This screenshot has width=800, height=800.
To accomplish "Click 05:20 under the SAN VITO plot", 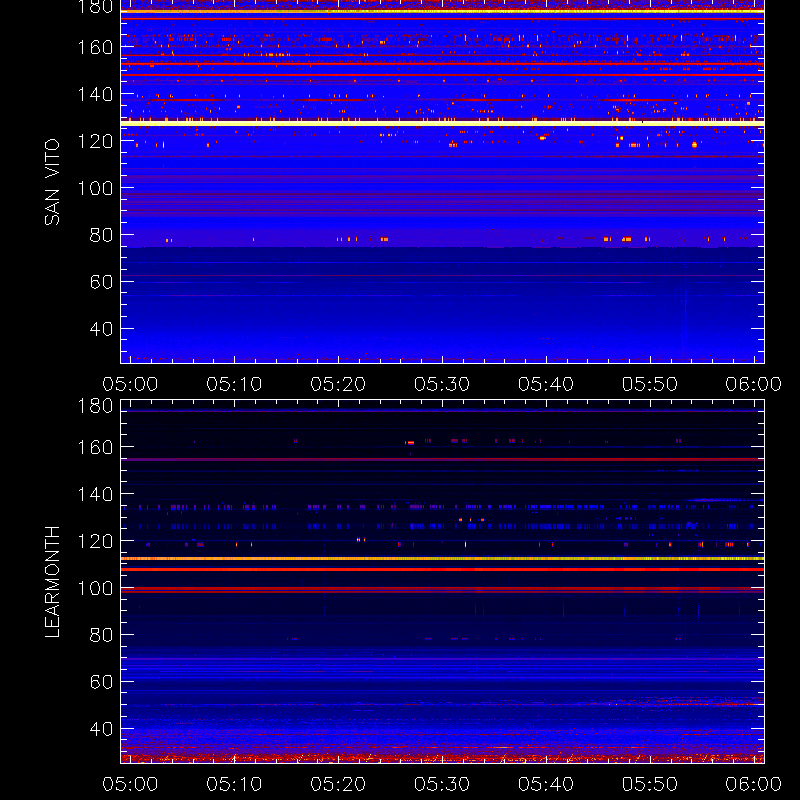I will 338,384.
